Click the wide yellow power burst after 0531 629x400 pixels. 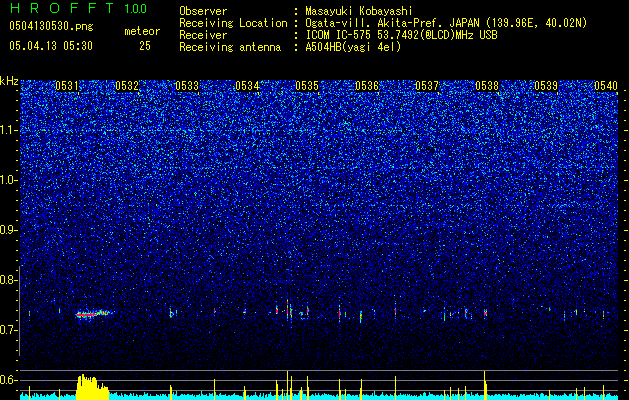pos(93,387)
